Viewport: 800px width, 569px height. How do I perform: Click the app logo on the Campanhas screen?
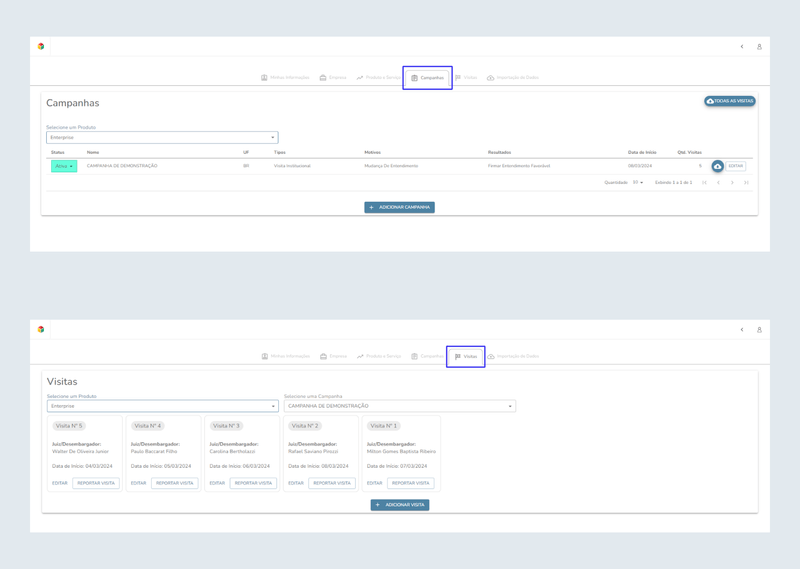coord(41,46)
